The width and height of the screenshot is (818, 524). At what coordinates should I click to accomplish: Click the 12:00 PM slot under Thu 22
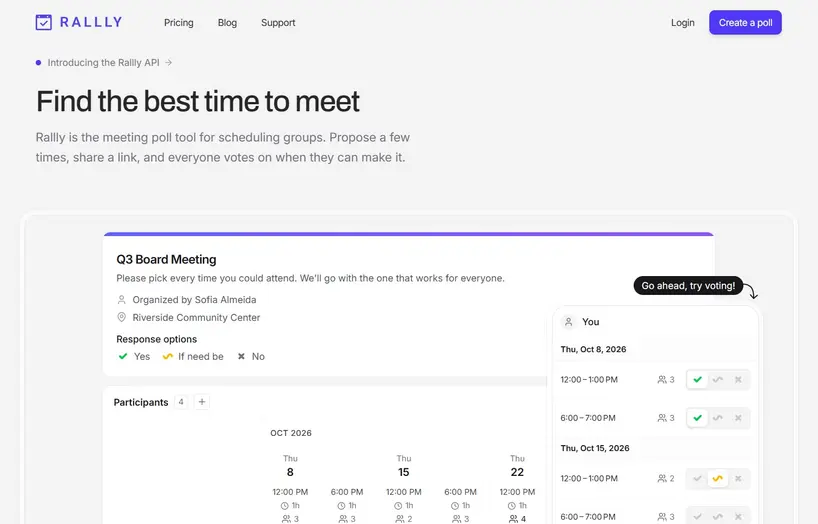[517, 492]
